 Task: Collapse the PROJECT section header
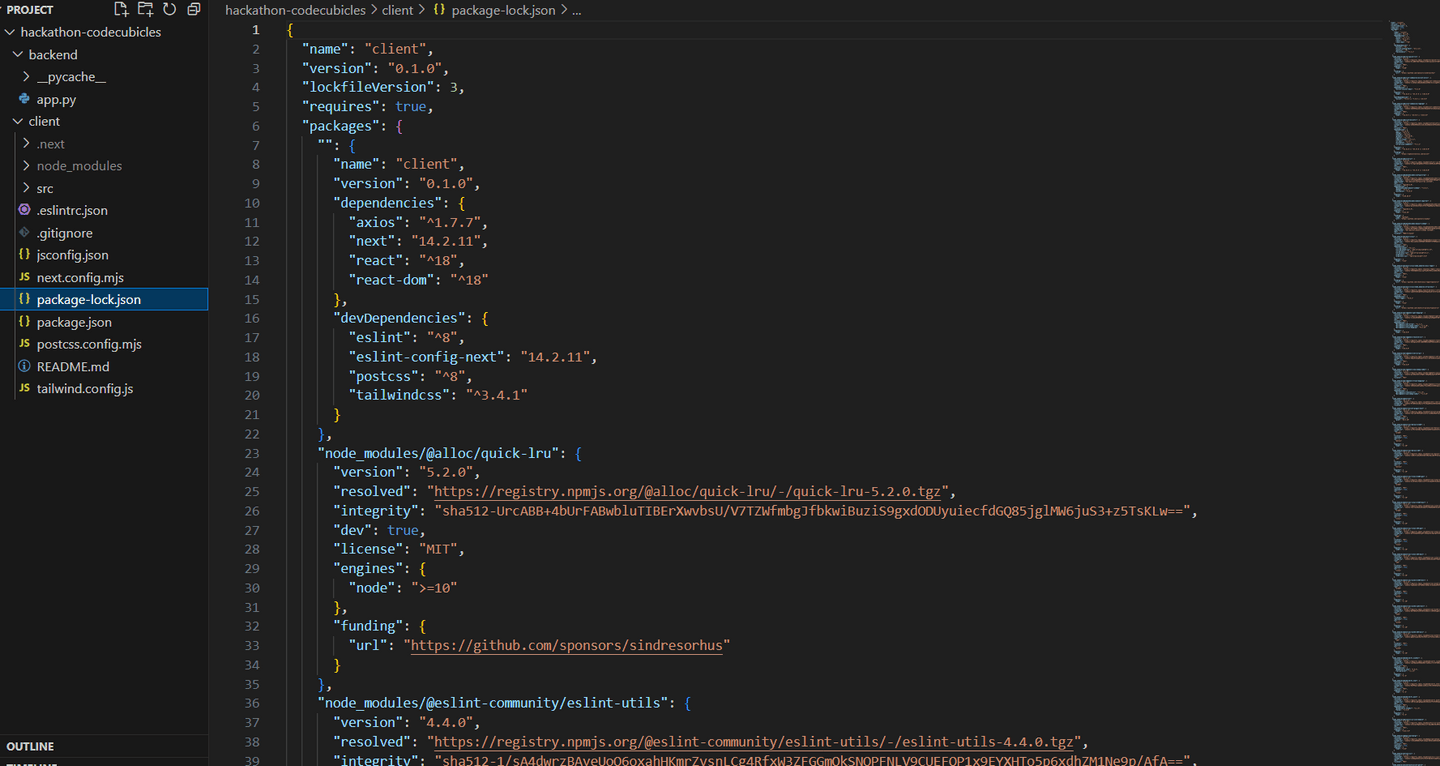pyautogui.click(x=29, y=9)
